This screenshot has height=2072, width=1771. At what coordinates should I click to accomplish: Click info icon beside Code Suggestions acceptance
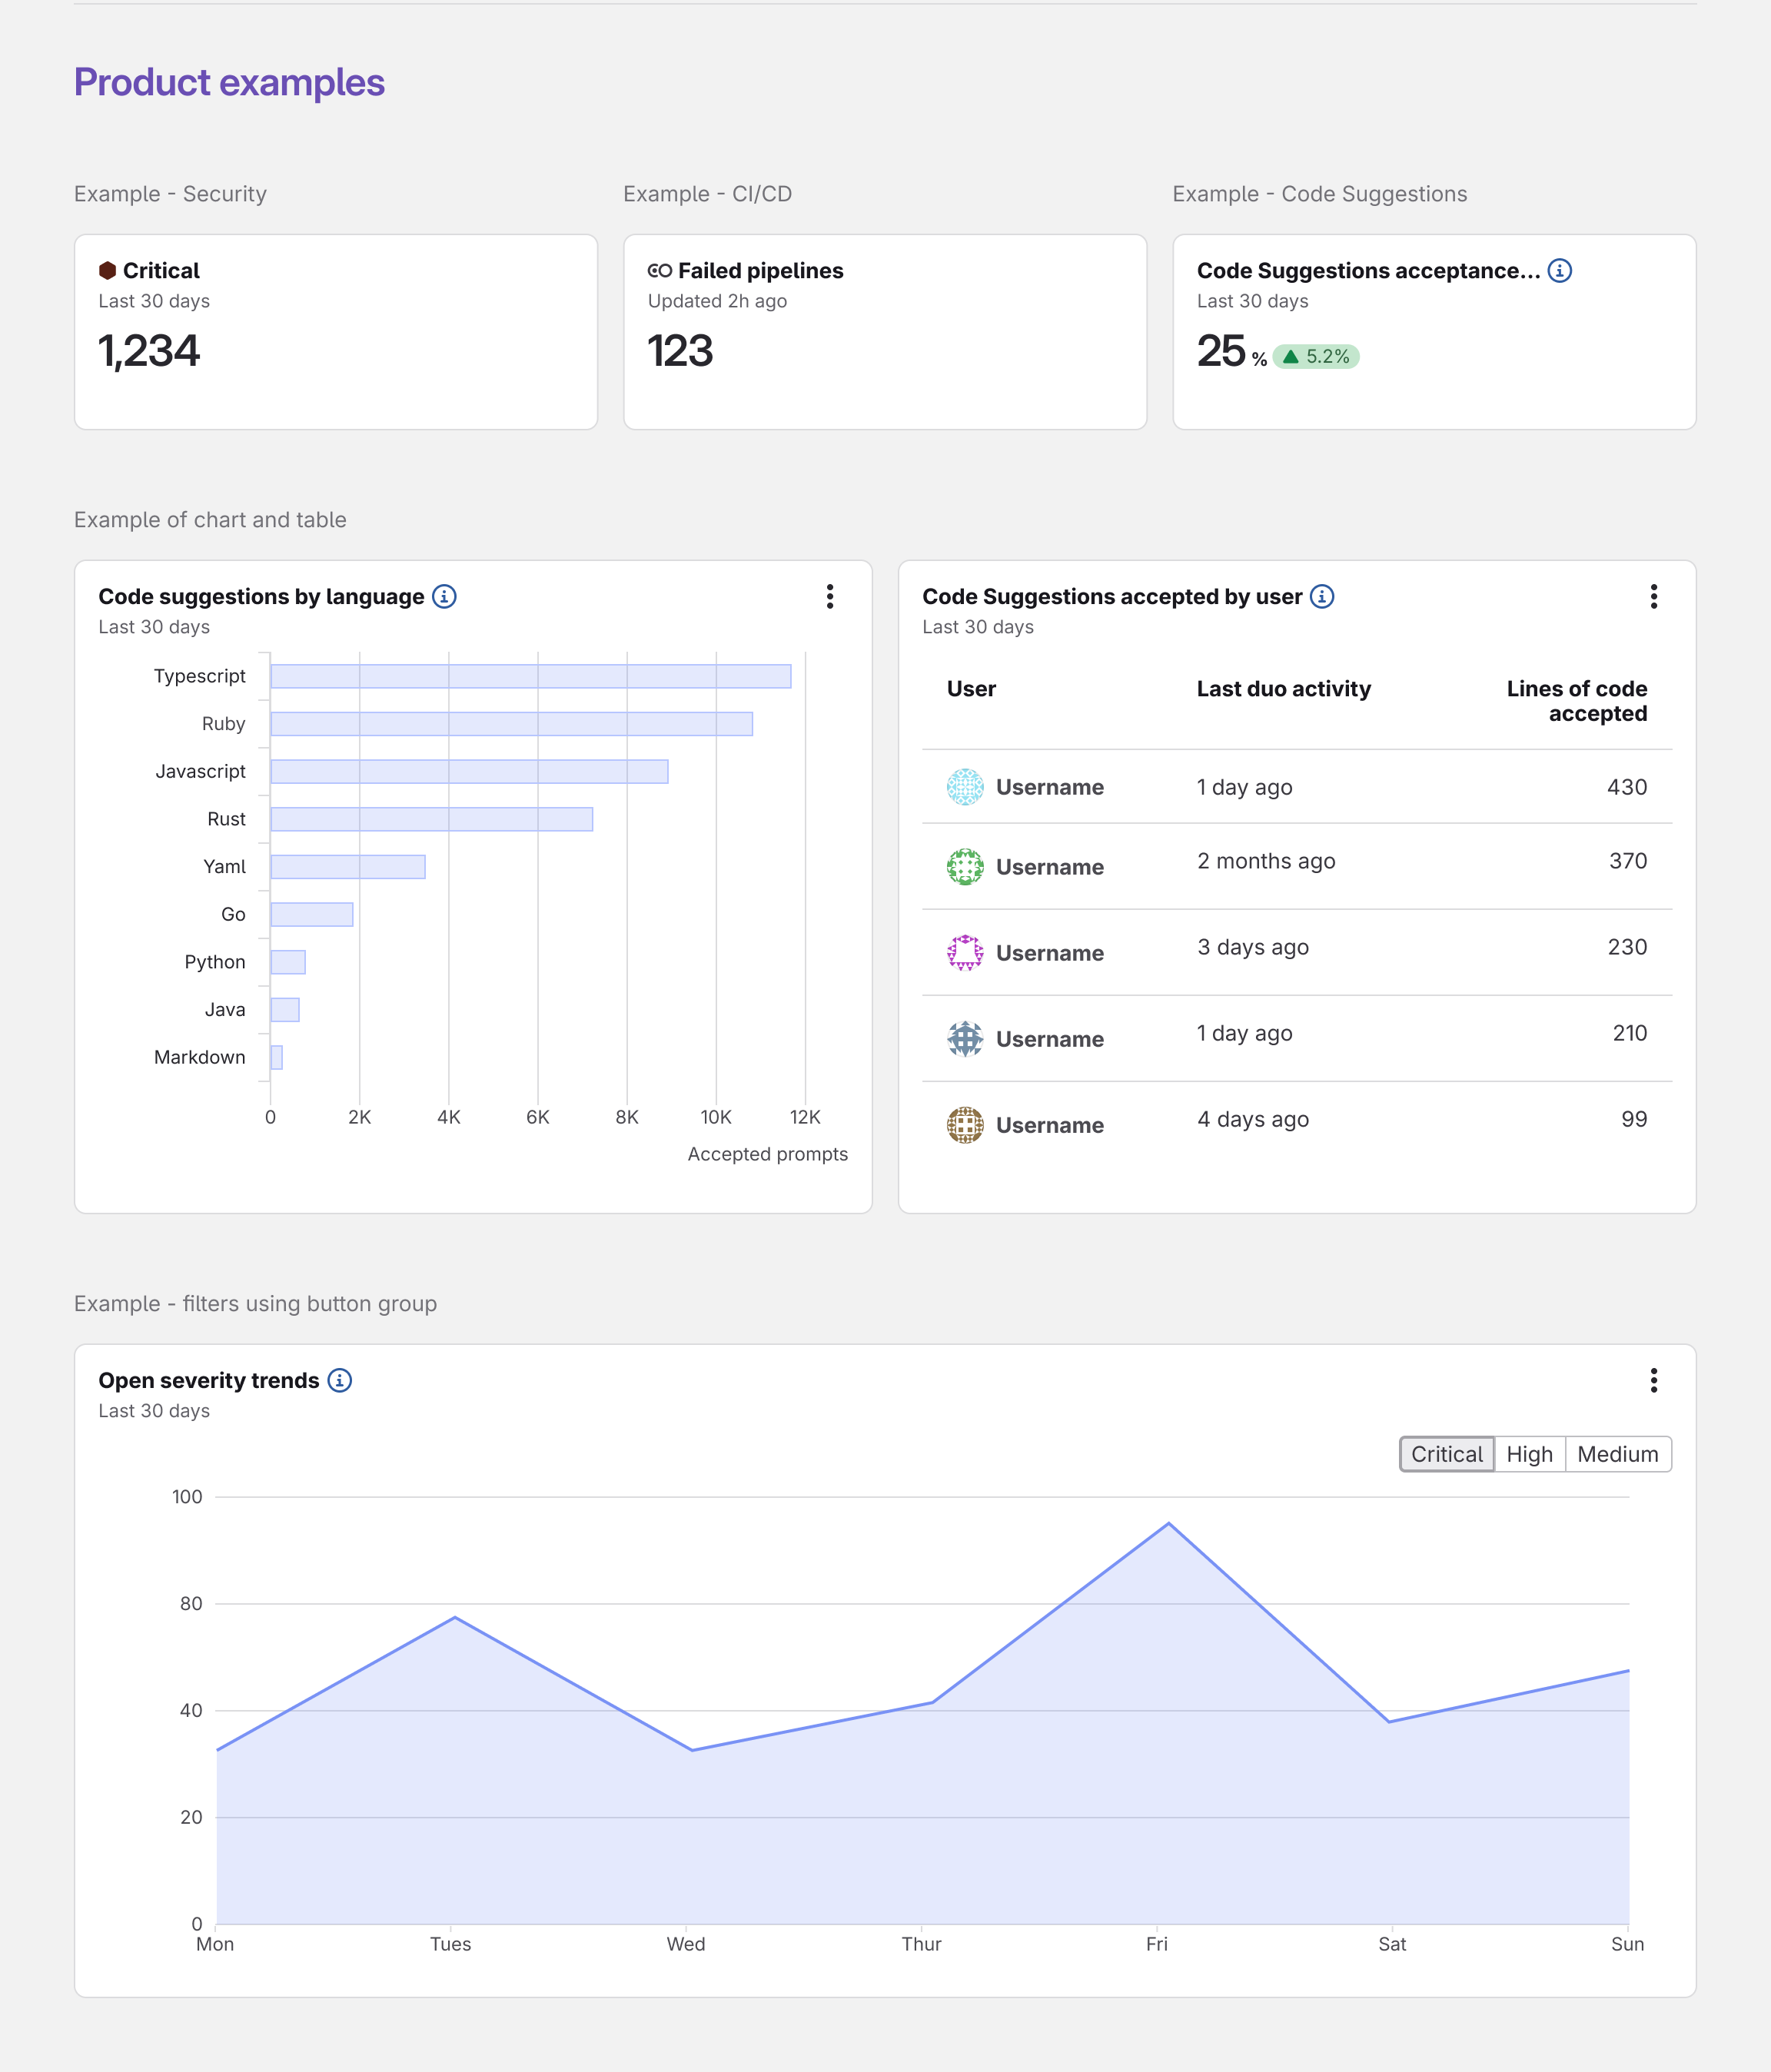point(1559,270)
